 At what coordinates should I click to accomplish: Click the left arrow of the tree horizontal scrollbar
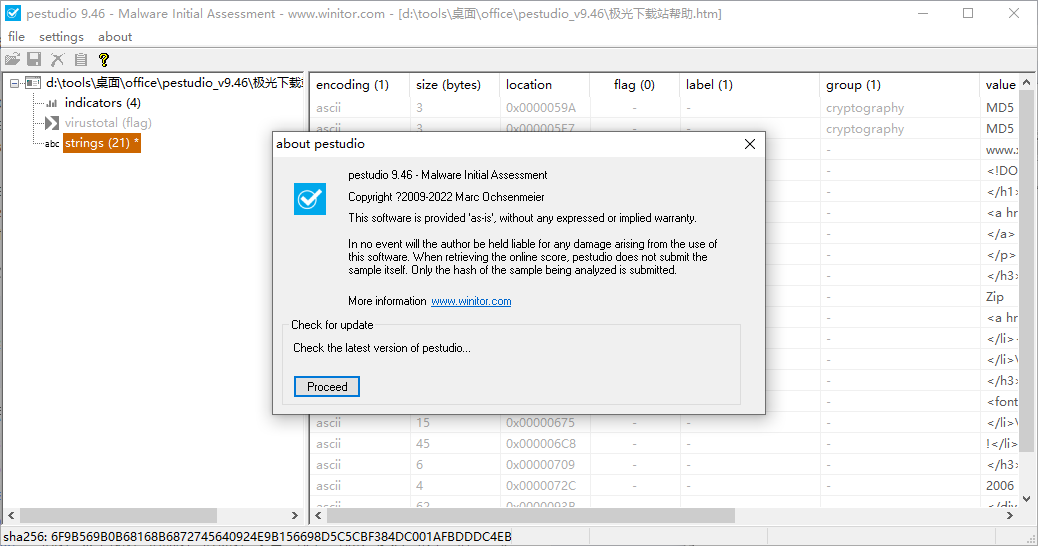tap(11, 516)
